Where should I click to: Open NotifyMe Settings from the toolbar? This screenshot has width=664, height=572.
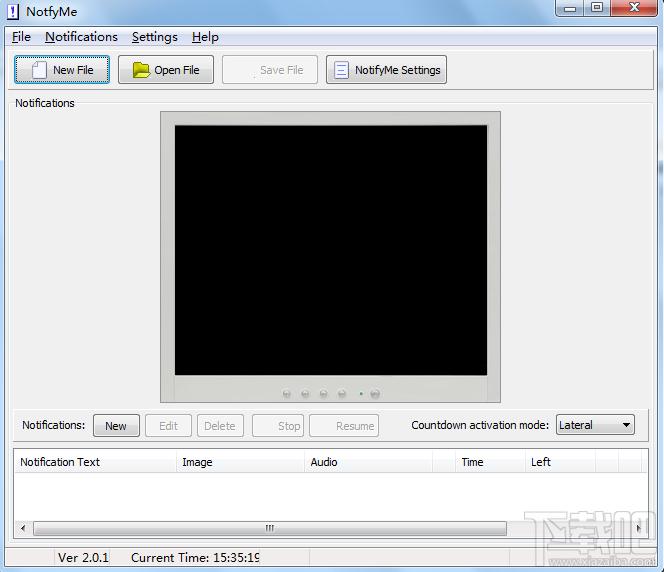point(386,69)
